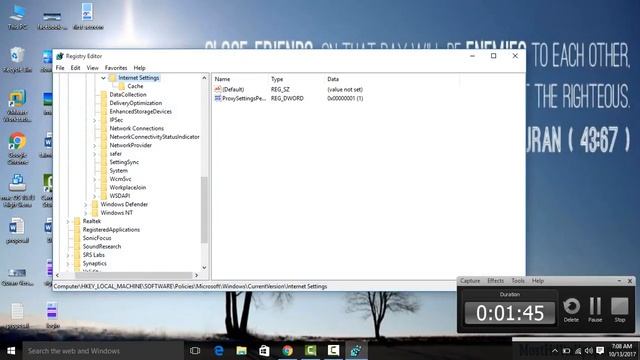Click the 0x00000001 (1) data cell
The width and height of the screenshot is (640, 360).
point(345,98)
